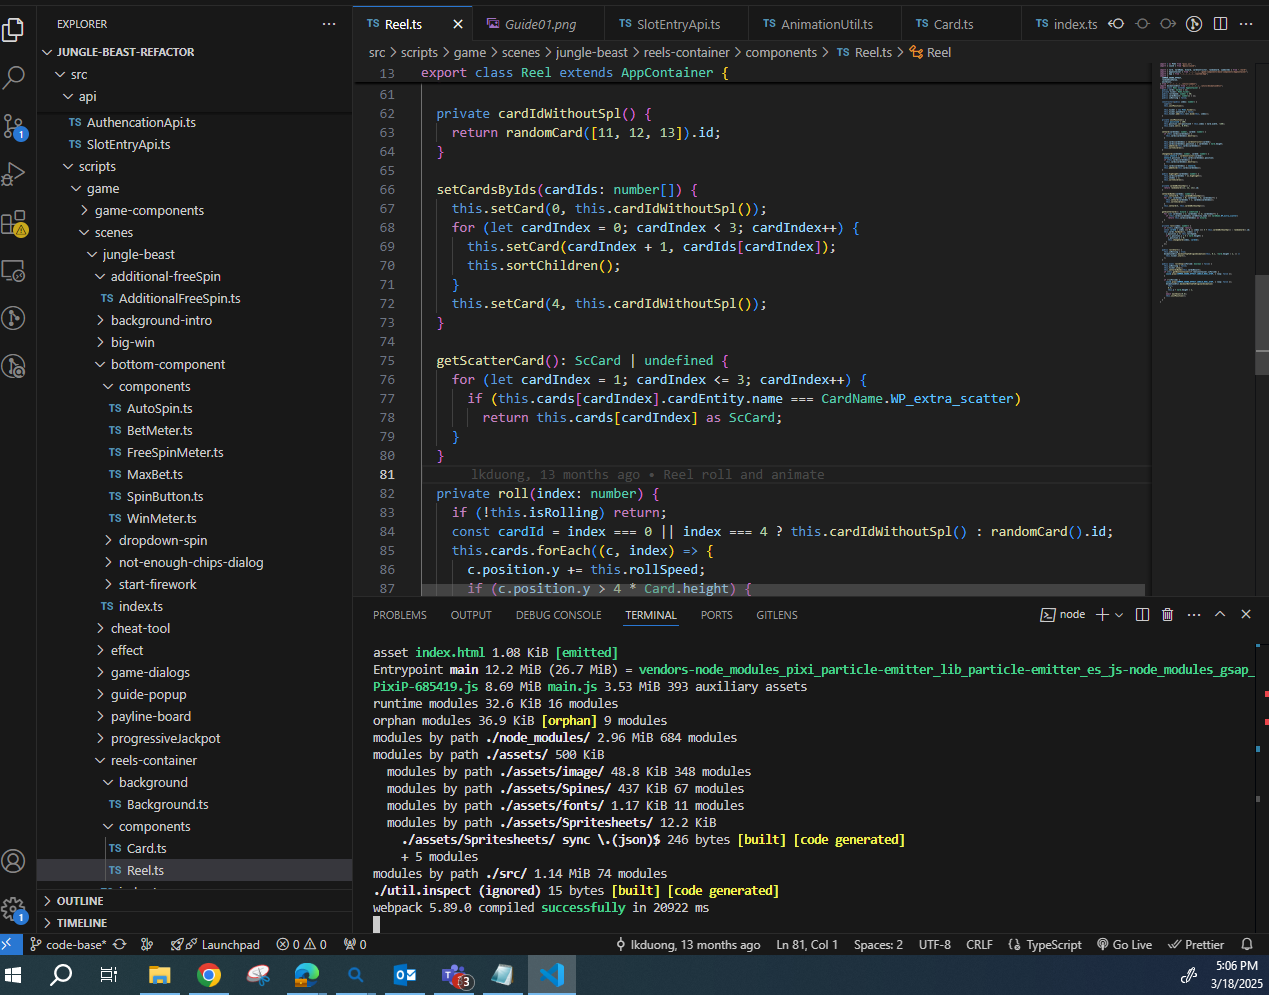Split the editor to the right
This screenshot has width=1269, height=995.
(1220, 24)
